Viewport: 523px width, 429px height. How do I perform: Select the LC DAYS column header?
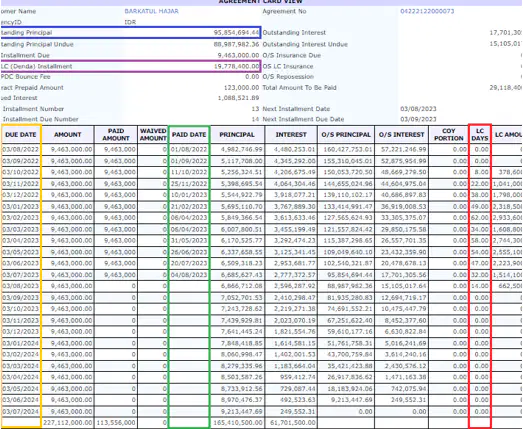pyautogui.click(x=480, y=134)
